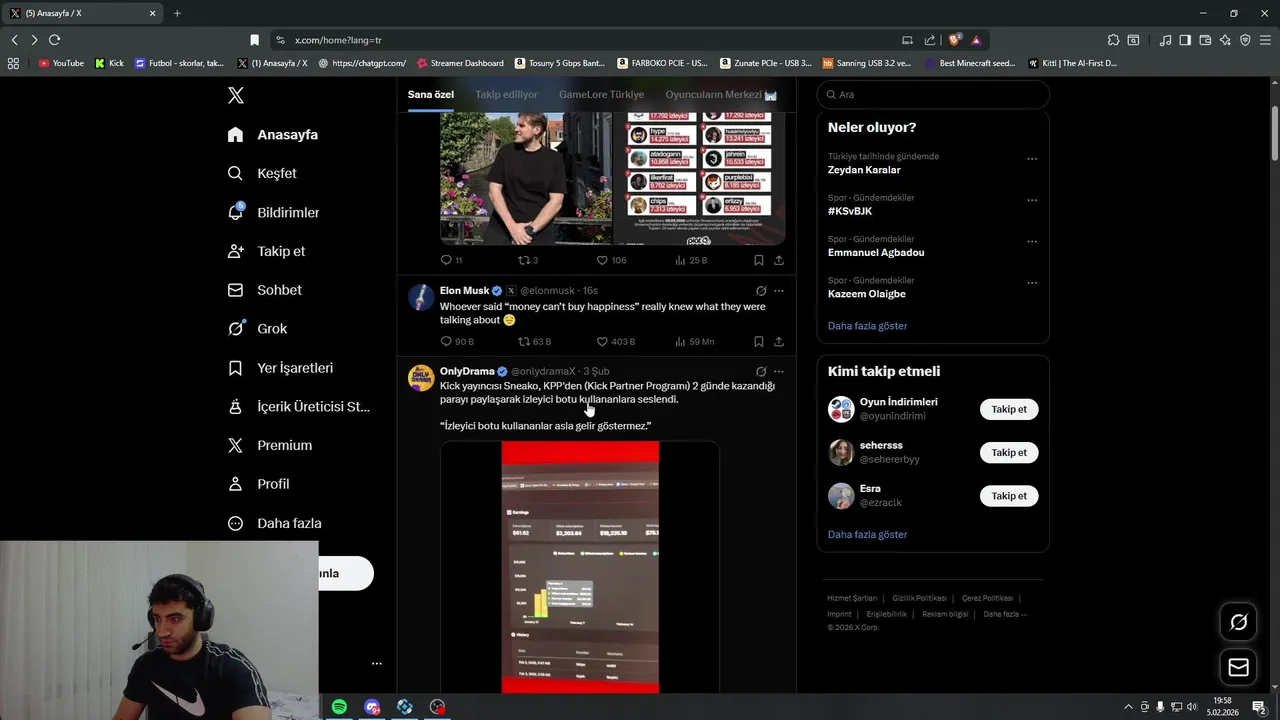The height and width of the screenshot is (720, 1280).
Task: Open Bildirimler notifications
Action: tap(274, 212)
